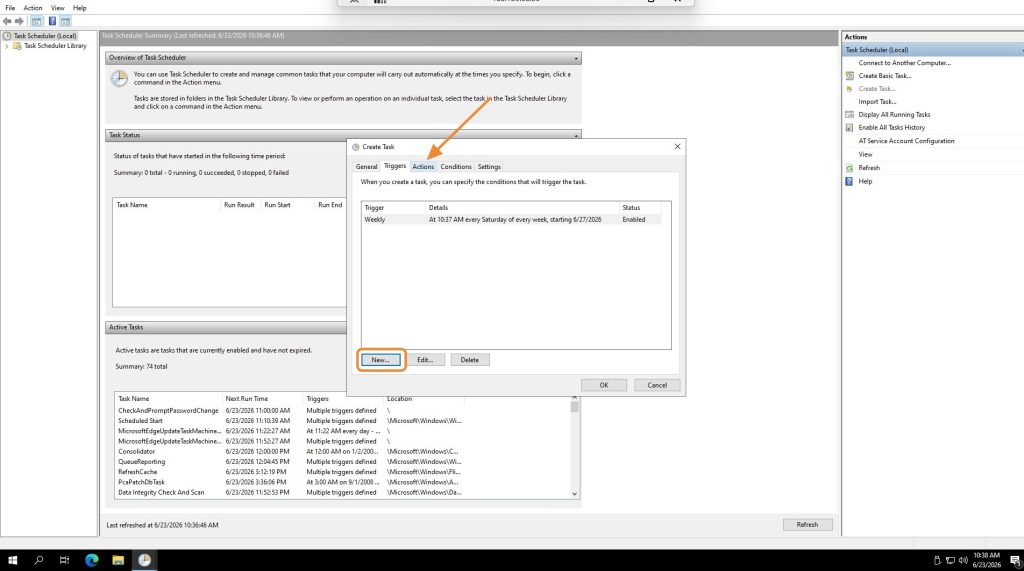Click Import Task... in Actions pane
The width and height of the screenshot is (1024, 571).
(x=877, y=102)
